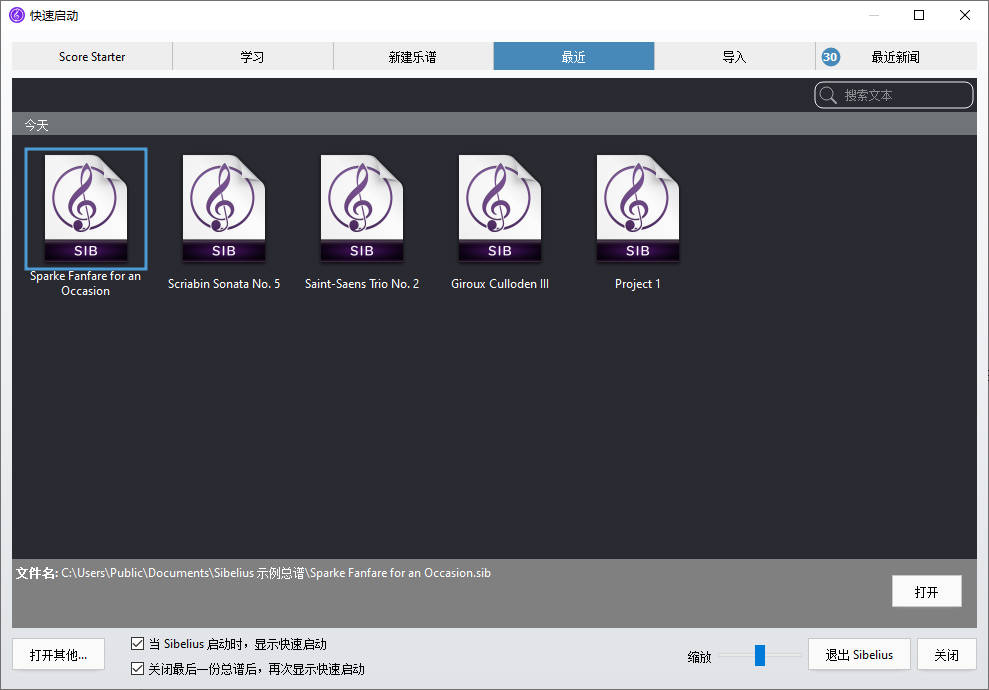
Task: Select the Scriabin Sonata No. 5 file icon
Action: tap(224, 208)
